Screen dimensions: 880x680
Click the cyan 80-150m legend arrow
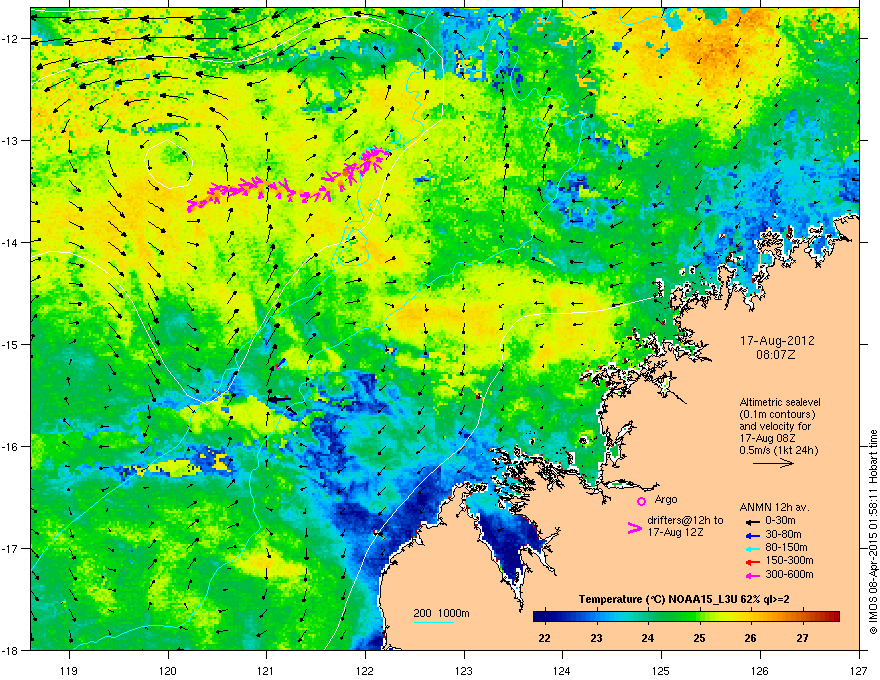(753, 548)
